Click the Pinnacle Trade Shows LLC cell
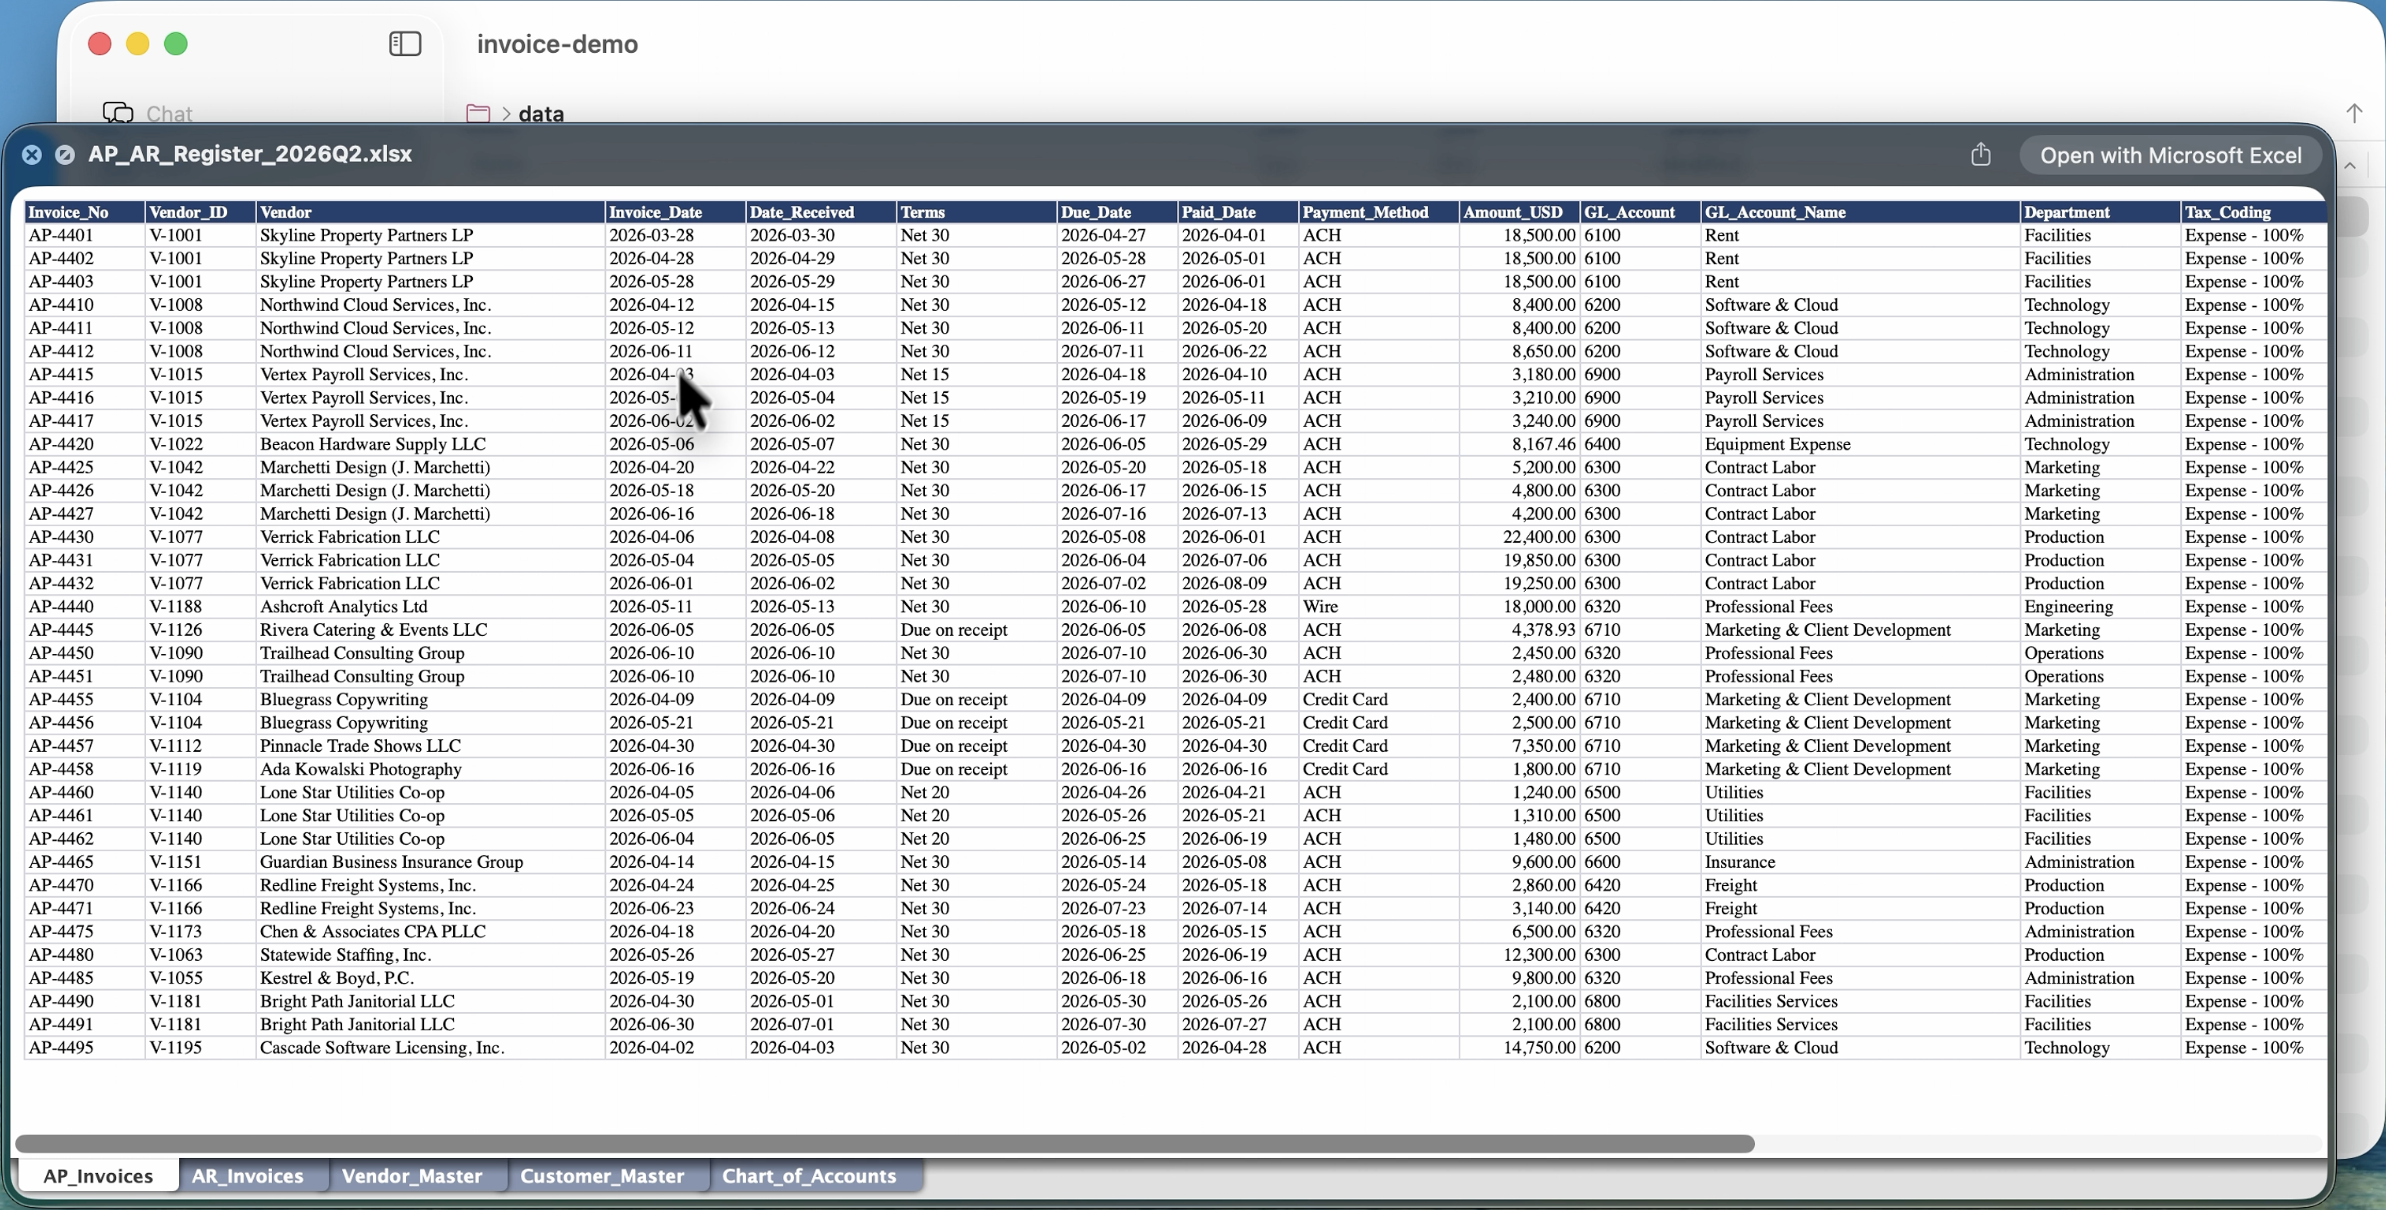The height and width of the screenshot is (1210, 2386). coord(430,745)
